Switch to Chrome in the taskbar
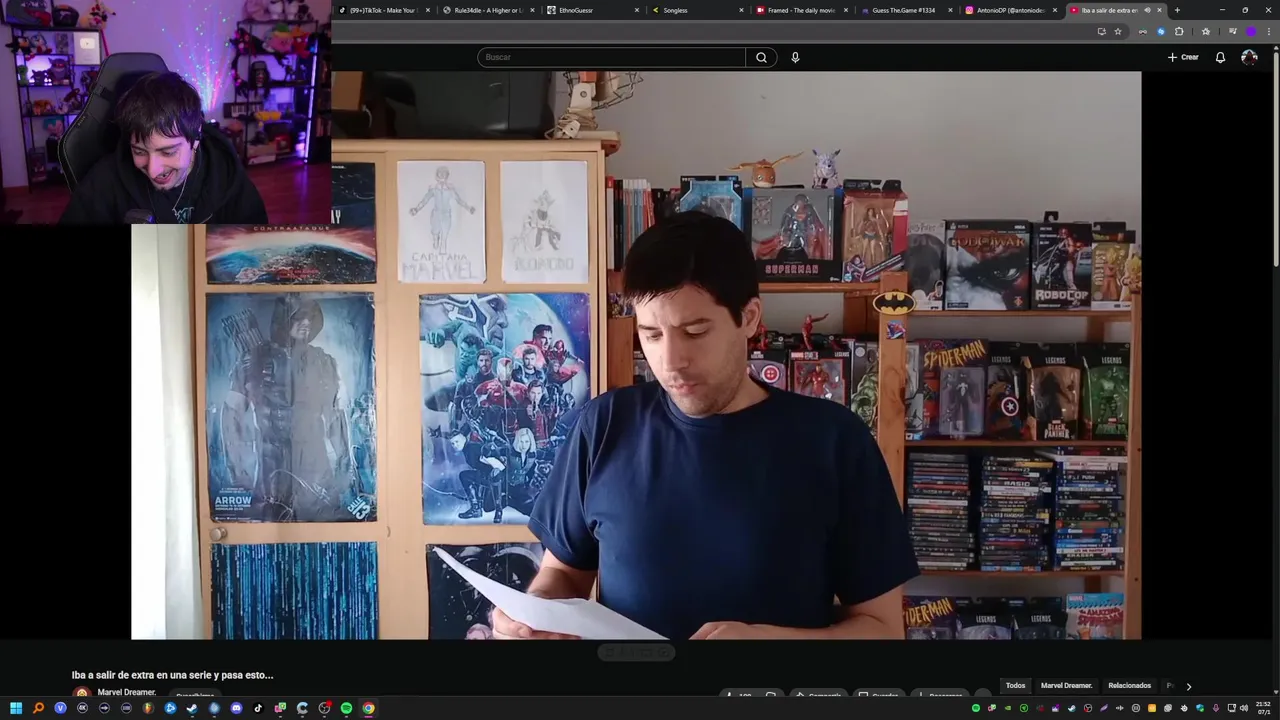Viewport: 1280px width, 720px height. tap(368, 708)
